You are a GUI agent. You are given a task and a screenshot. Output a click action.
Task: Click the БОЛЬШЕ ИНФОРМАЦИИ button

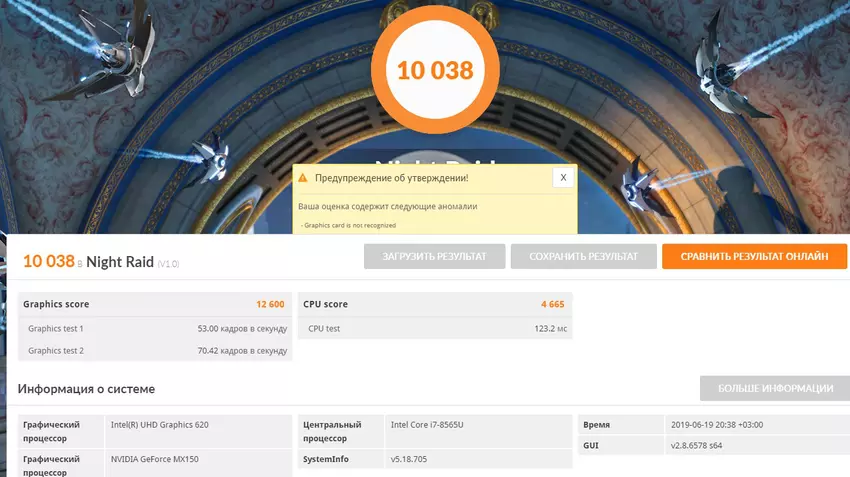point(773,389)
